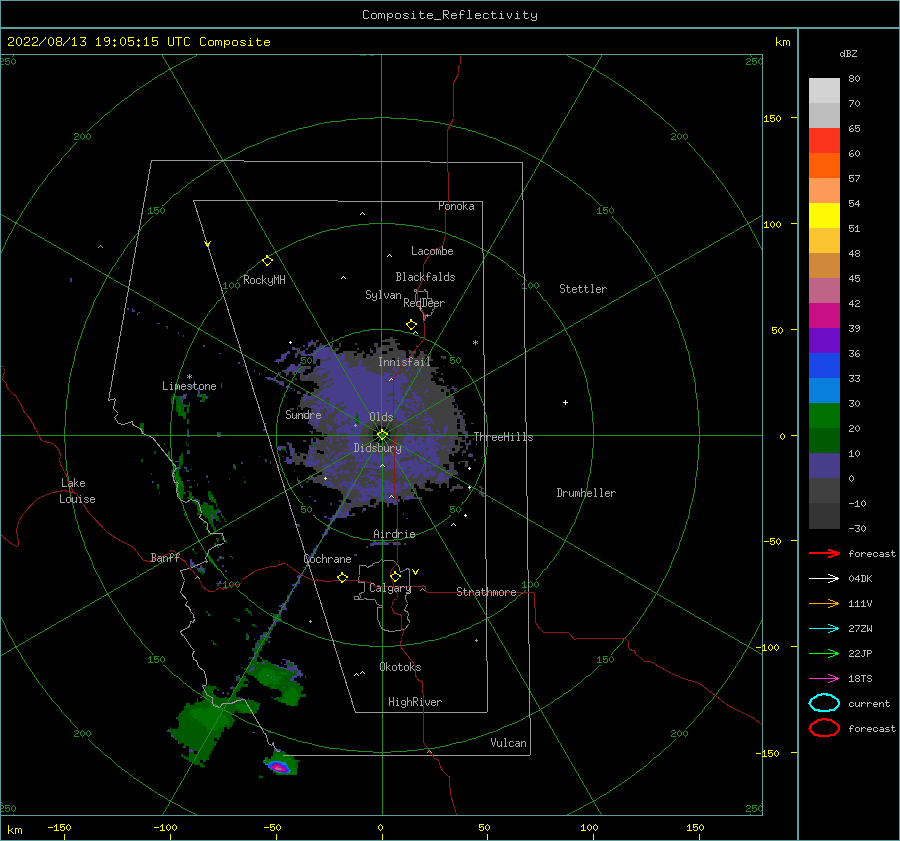Click the Stettler label
The height and width of the screenshot is (841, 900).
coord(583,289)
